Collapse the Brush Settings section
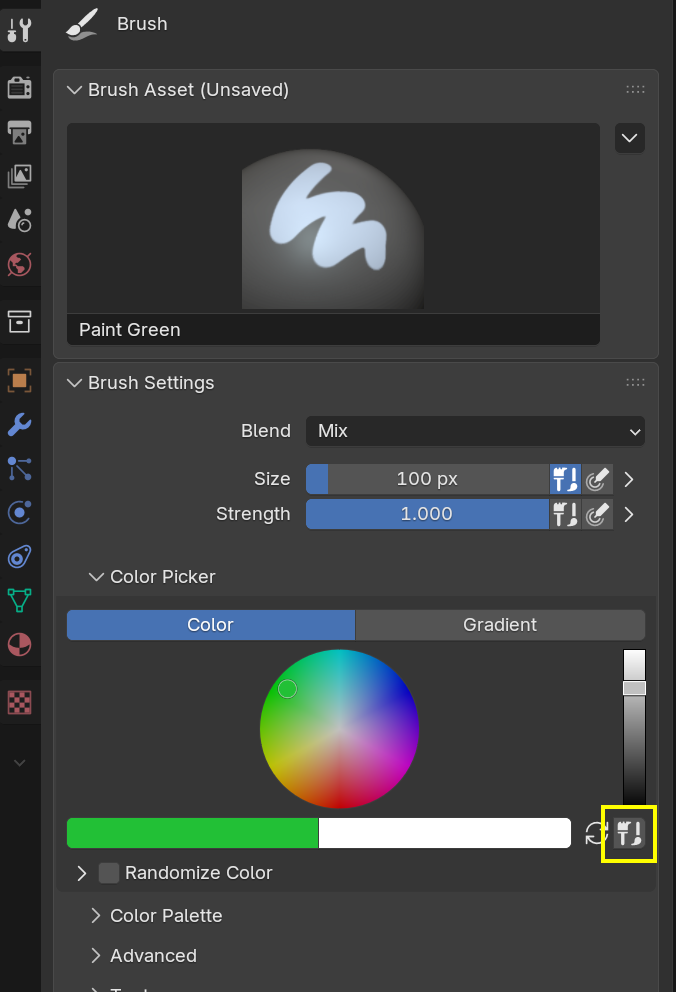Screen dimensions: 676x992 [x=75, y=382]
